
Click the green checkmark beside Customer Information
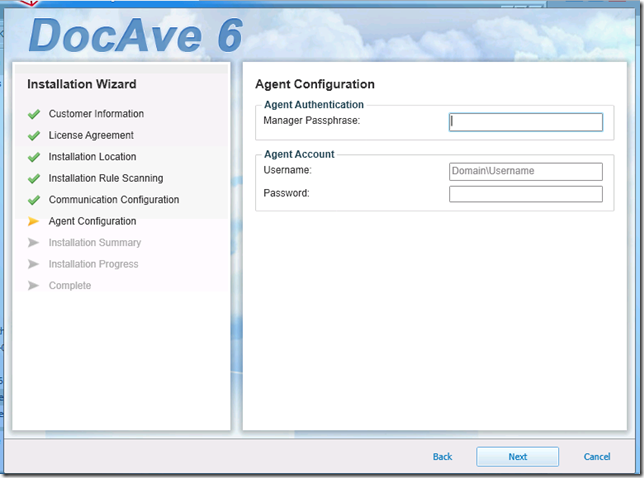[x=34, y=114]
